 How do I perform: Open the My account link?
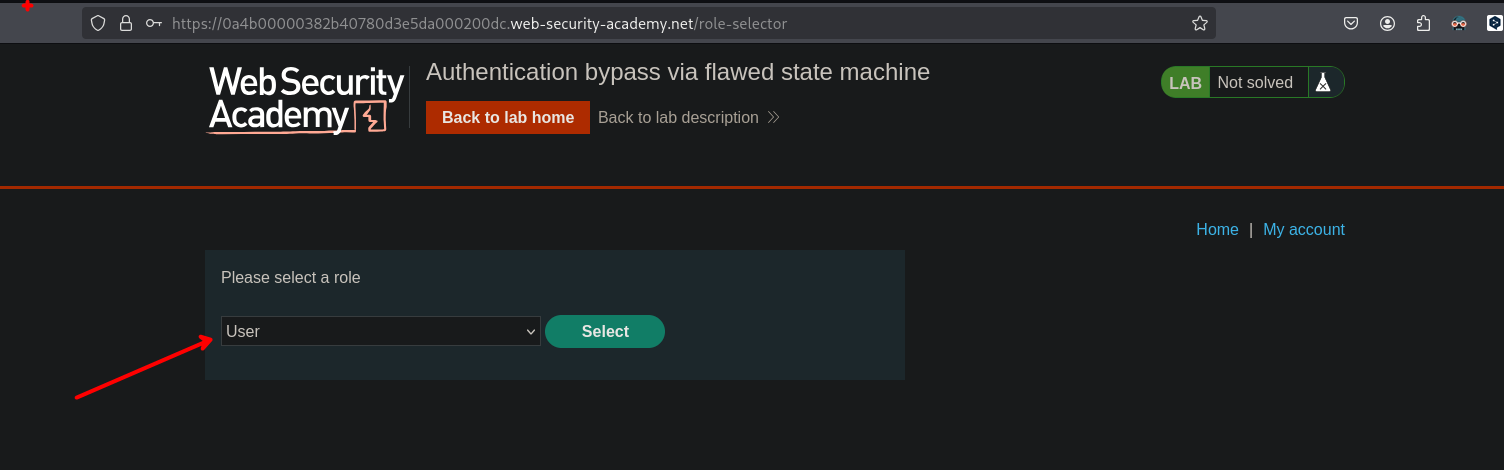pyautogui.click(x=1303, y=229)
